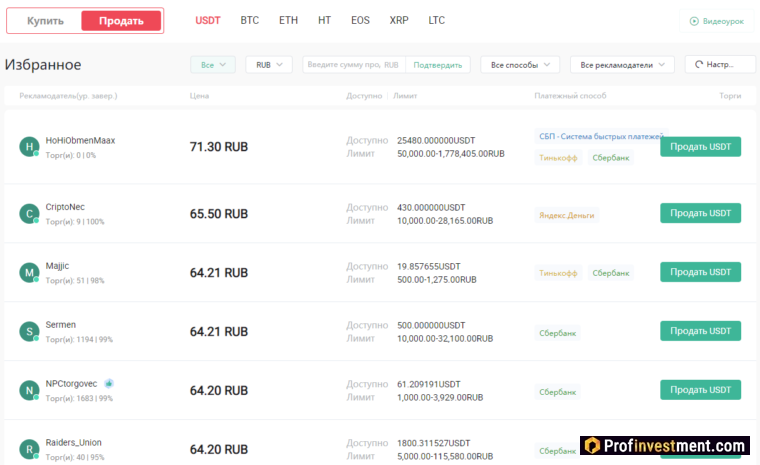Click the Избранное heading
760x465 pixels.
[x=43, y=64]
